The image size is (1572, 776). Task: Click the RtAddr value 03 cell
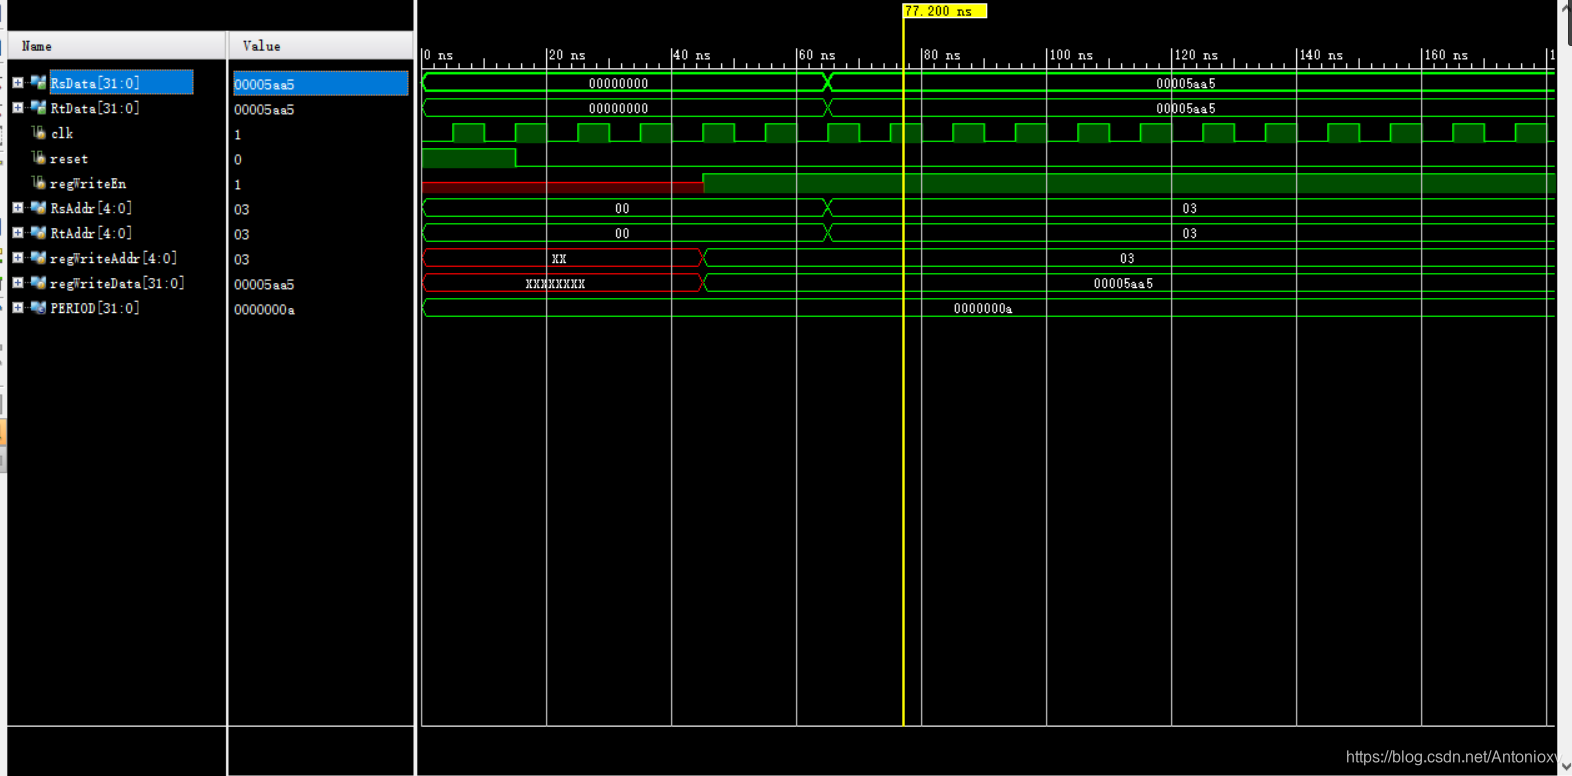coord(242,234)
